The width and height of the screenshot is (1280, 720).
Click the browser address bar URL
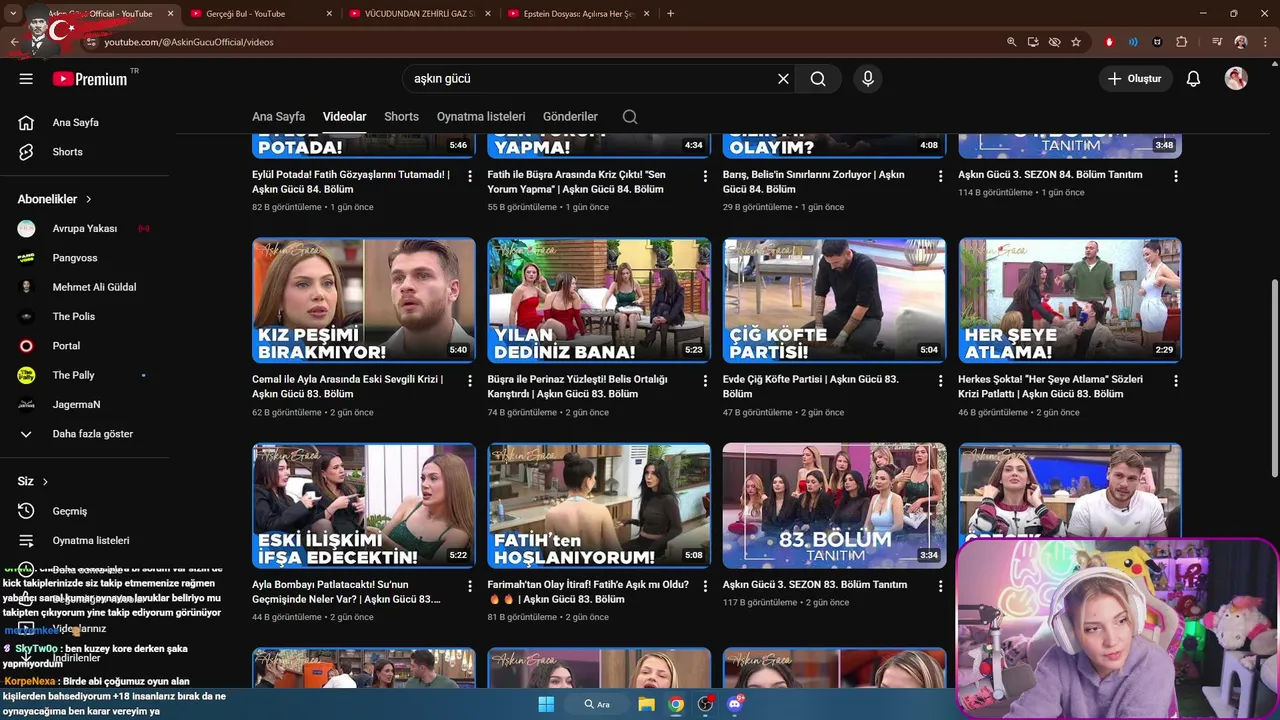[x=189, y=42]
